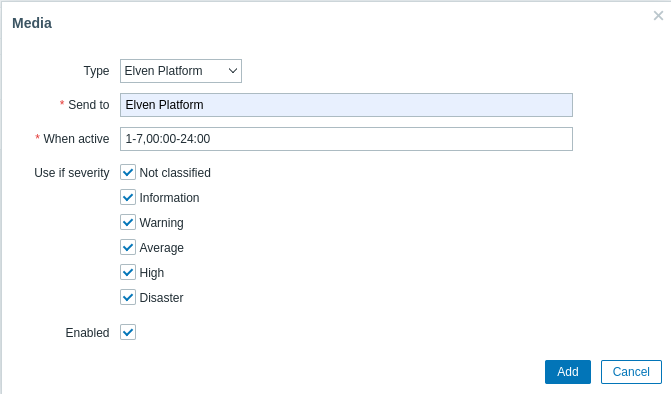Click the 'Not classified' label text
Image resolution: width=671 pixels, height=394 pixels.
[x=175, y=173]
